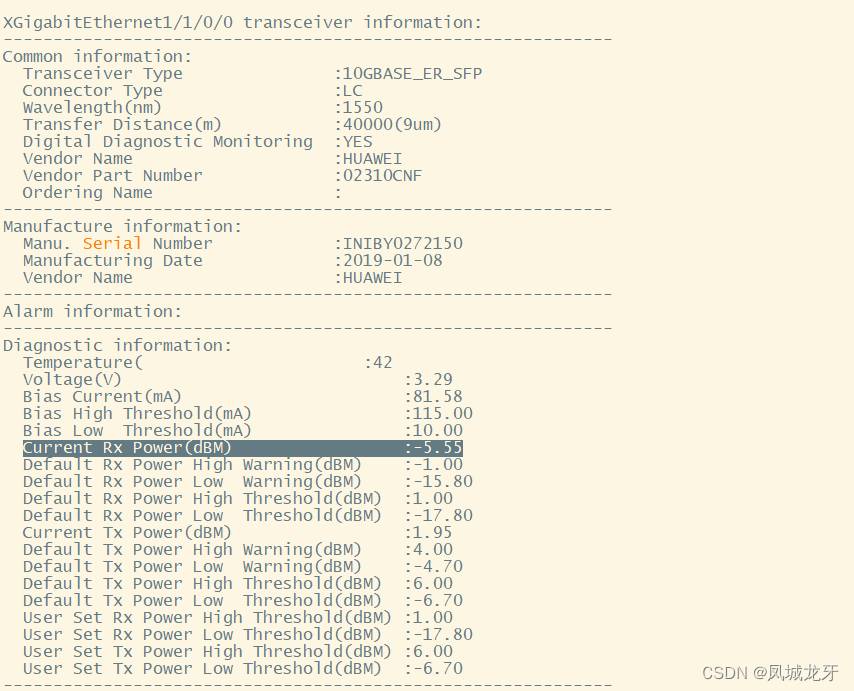Image resolution: width=854 pixels, height=691 pixels.
Task: Click the Connector Type value LC
Action: click(x=352, y=91)
